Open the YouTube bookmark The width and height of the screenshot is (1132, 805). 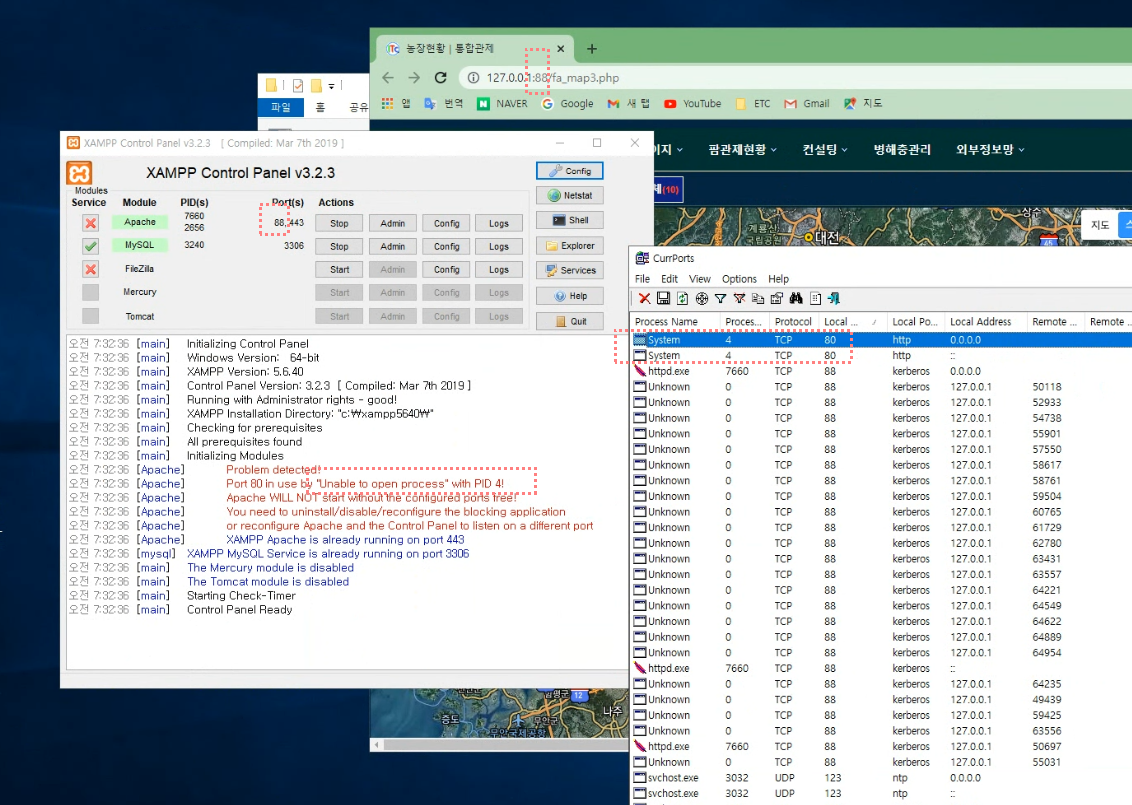692,103
